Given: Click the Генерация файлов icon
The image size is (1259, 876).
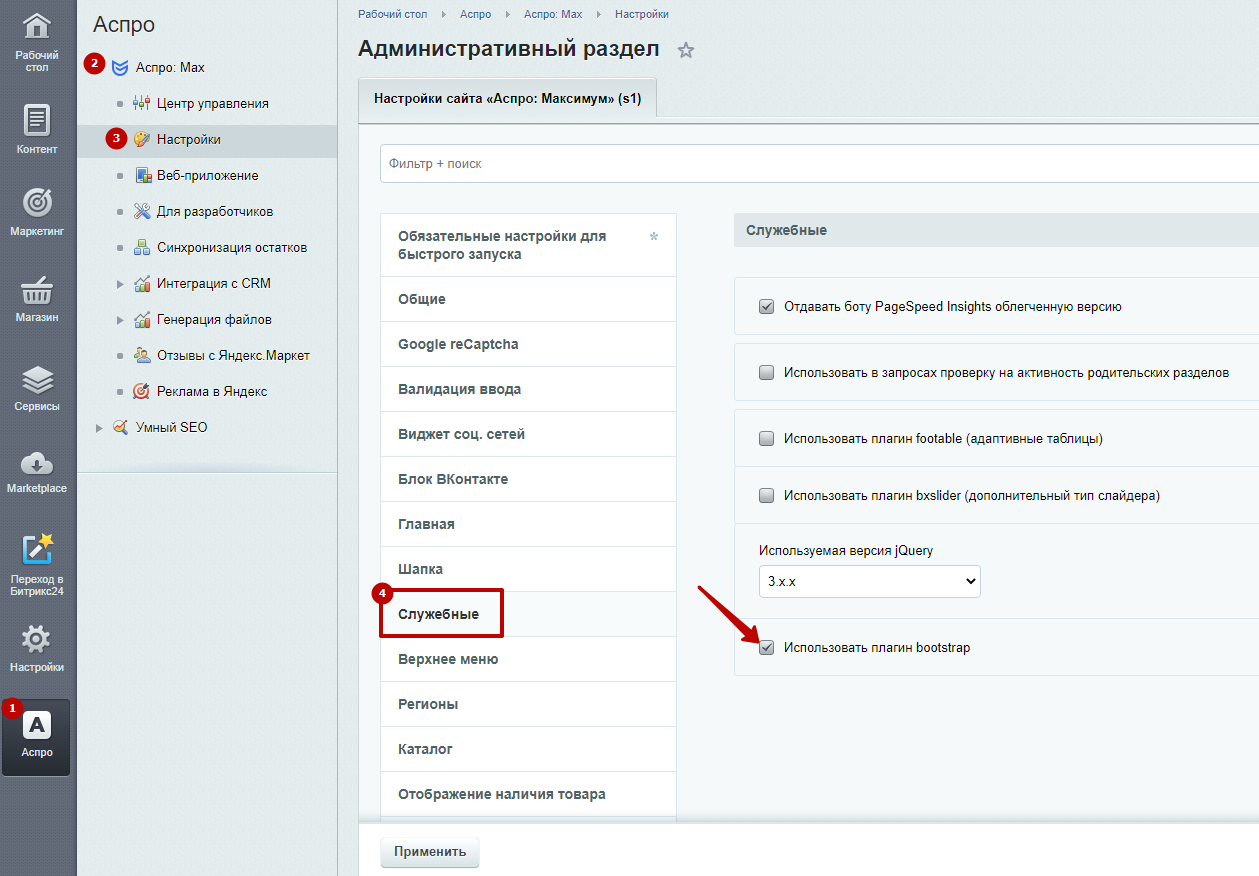Looking at the screenshot, I should (x=141, y=320).
